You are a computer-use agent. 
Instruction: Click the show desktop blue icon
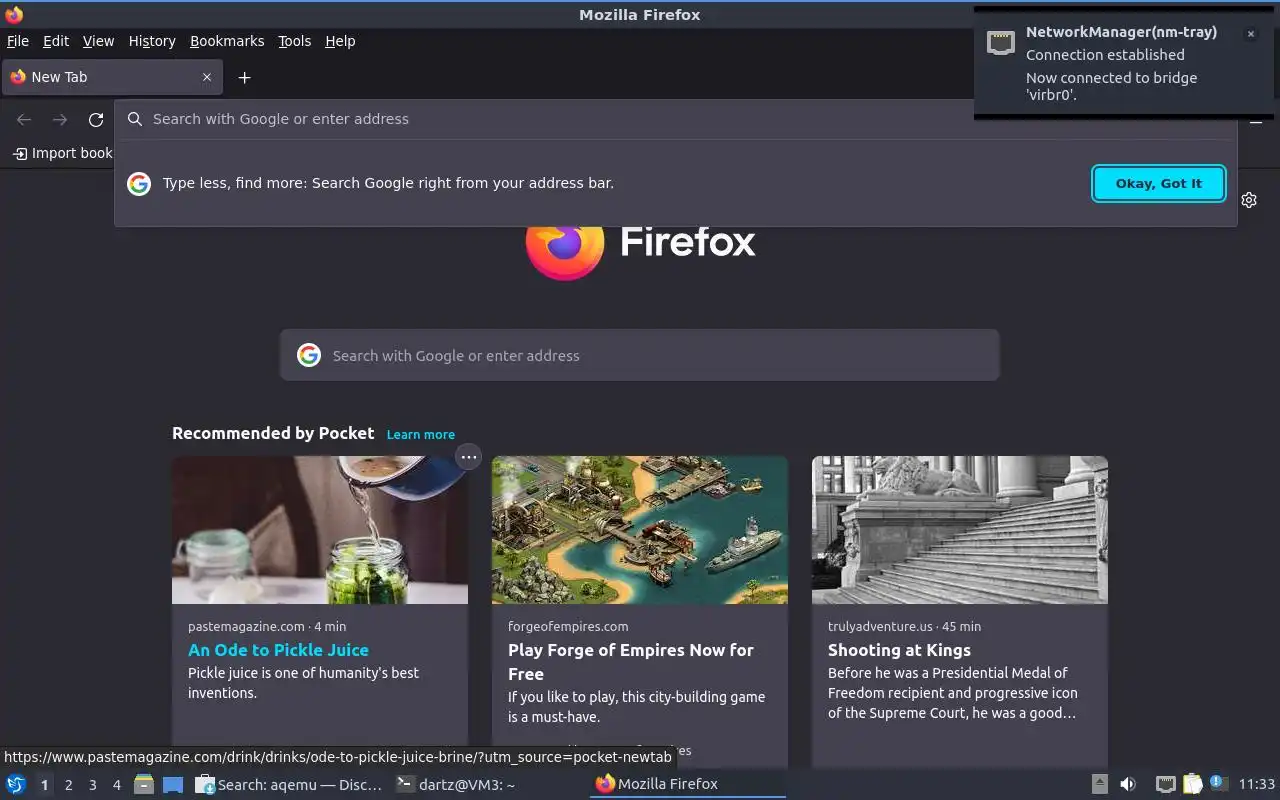coord(173,784)
